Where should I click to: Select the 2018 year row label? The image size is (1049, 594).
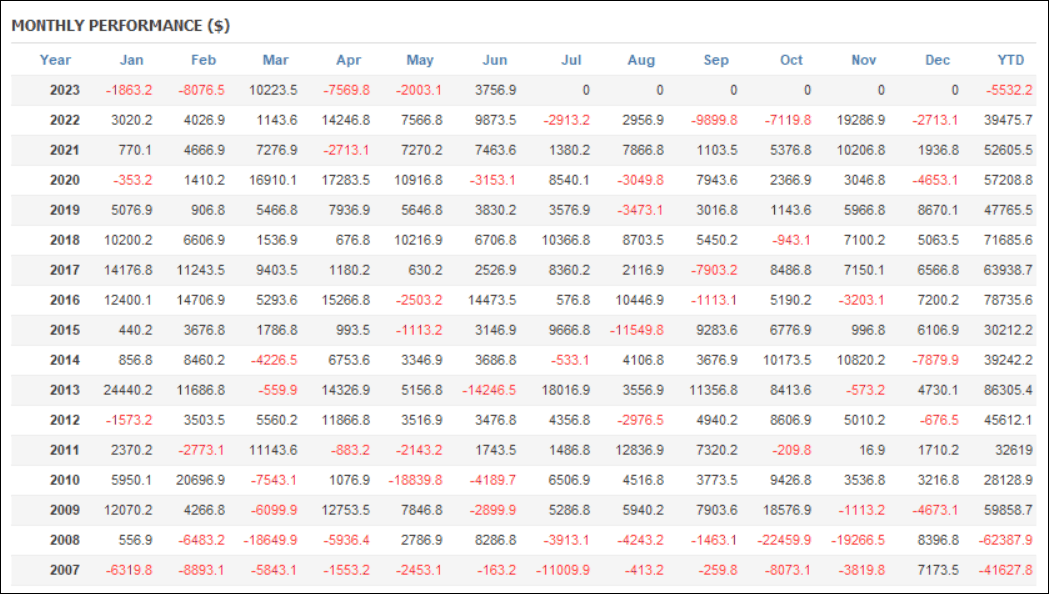pyautogui.click(x=64, y=240)
